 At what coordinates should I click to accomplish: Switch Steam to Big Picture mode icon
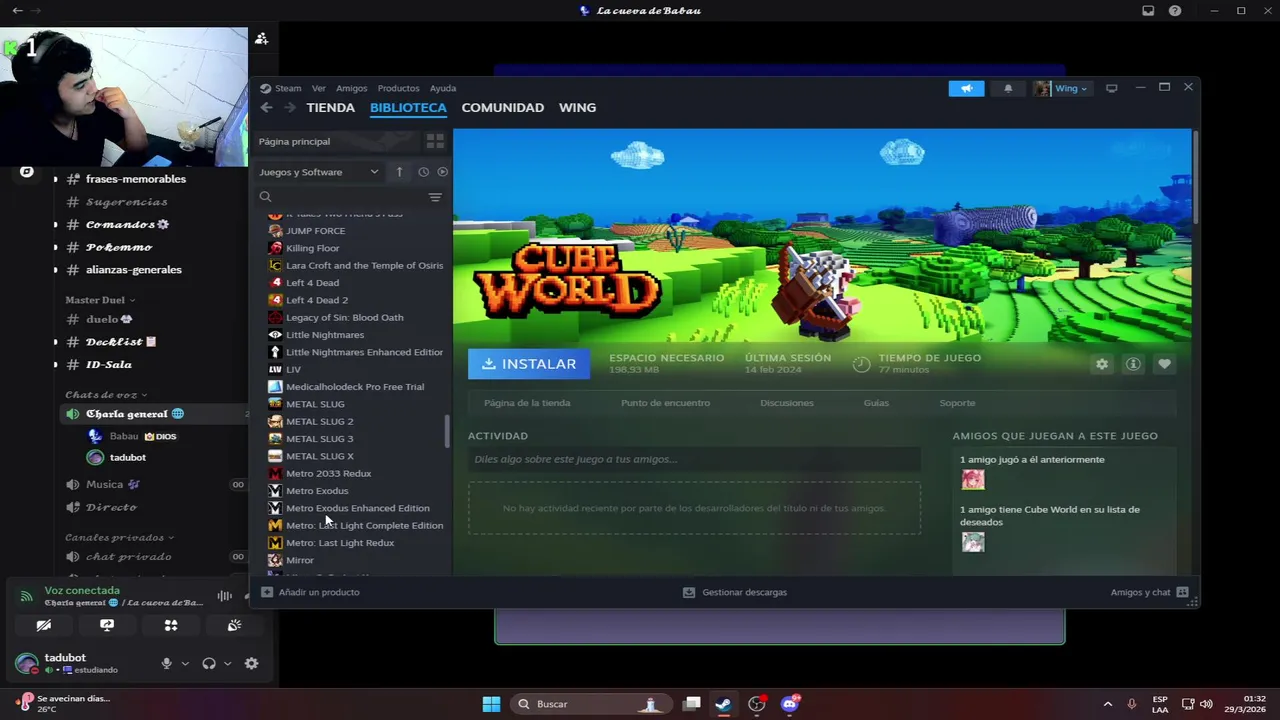pyautogui.click(x=1111, y=88)
